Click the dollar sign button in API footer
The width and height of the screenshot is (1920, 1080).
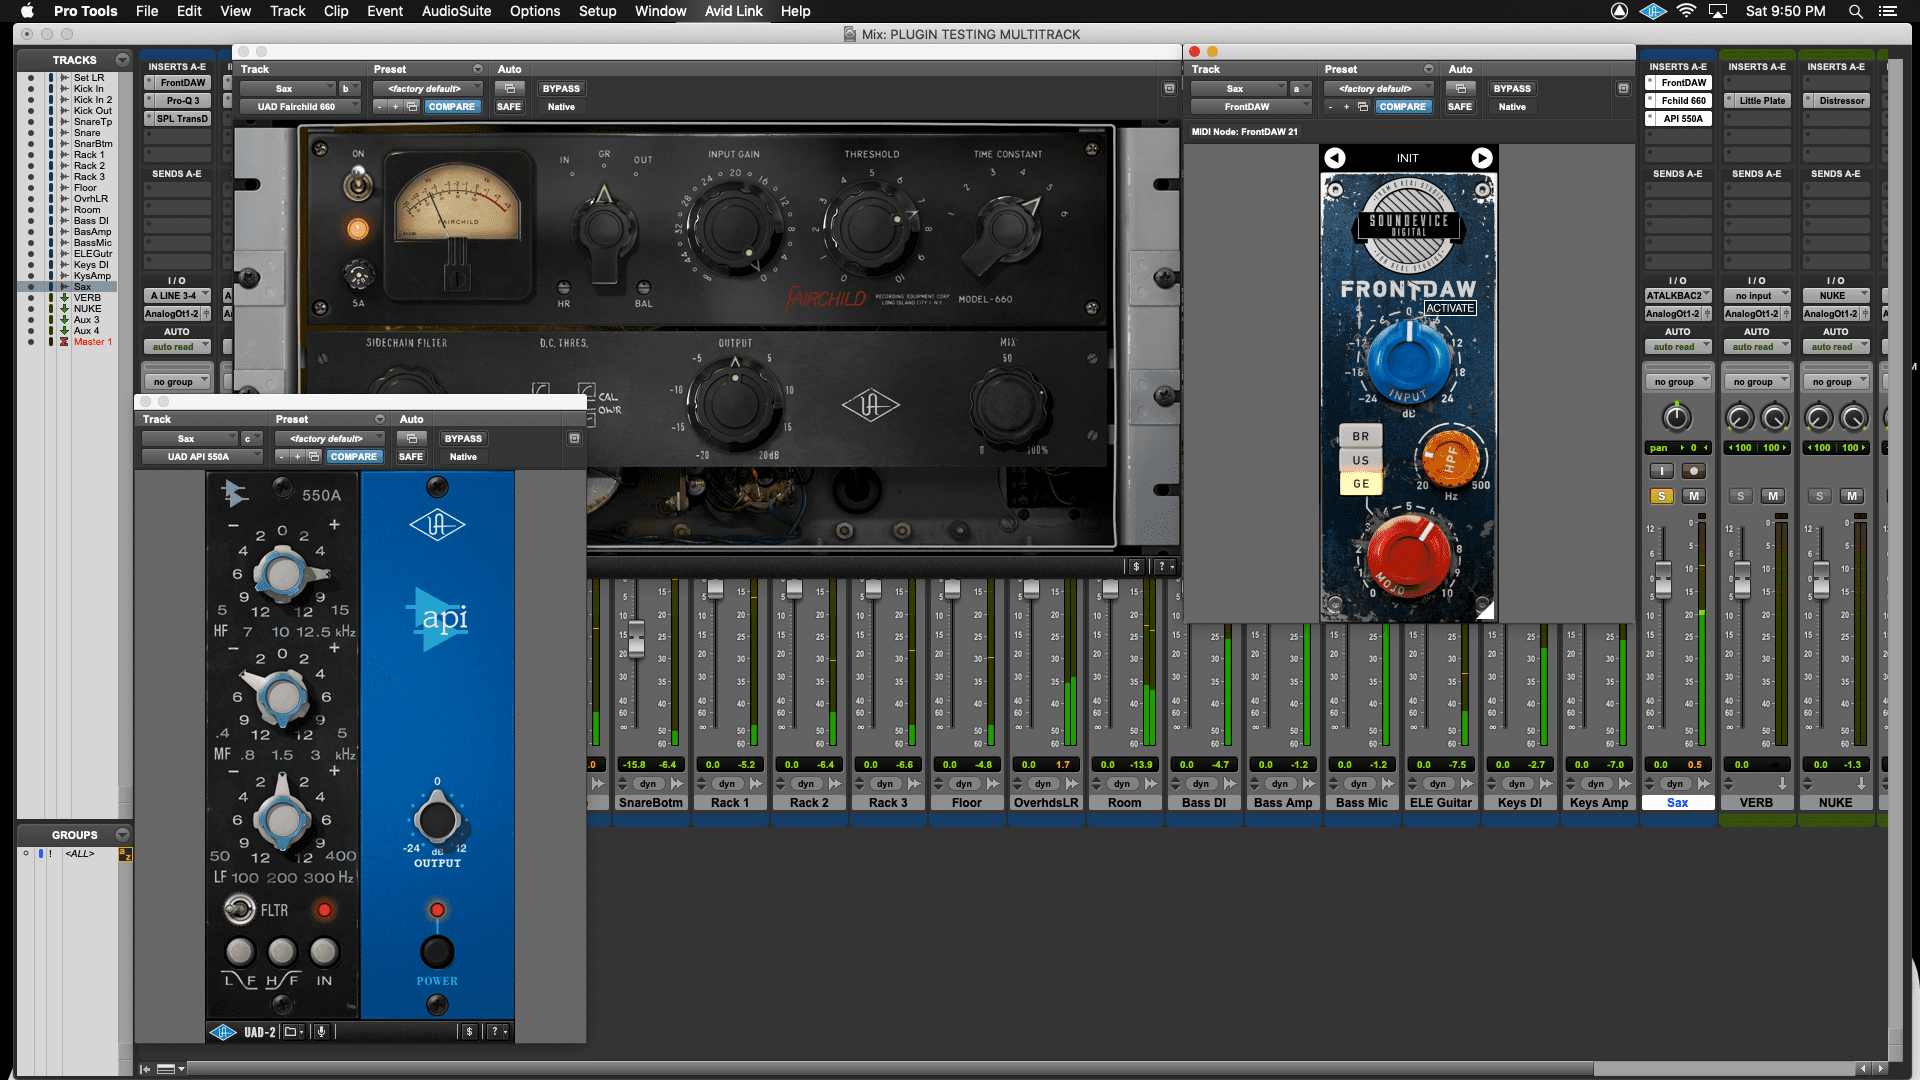point(469,1031)
